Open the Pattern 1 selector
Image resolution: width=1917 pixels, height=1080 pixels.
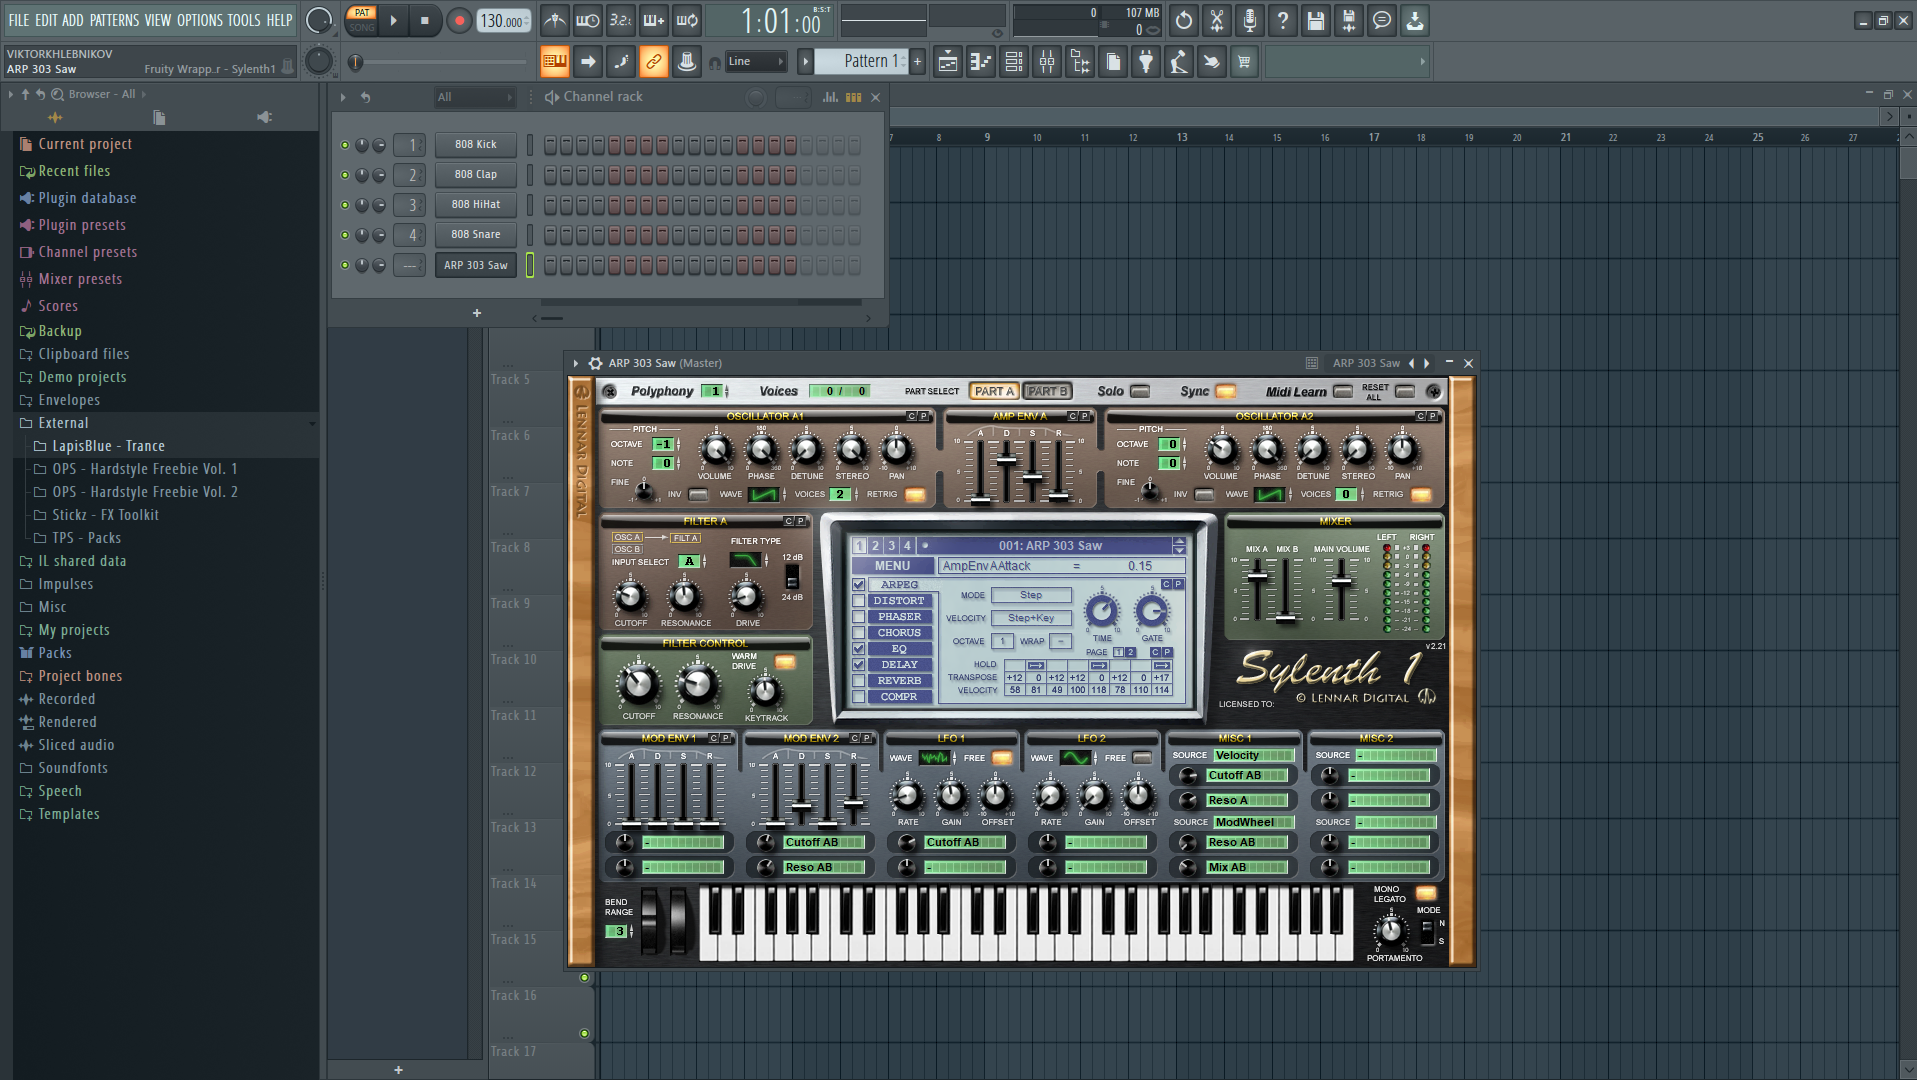[861, 62]
